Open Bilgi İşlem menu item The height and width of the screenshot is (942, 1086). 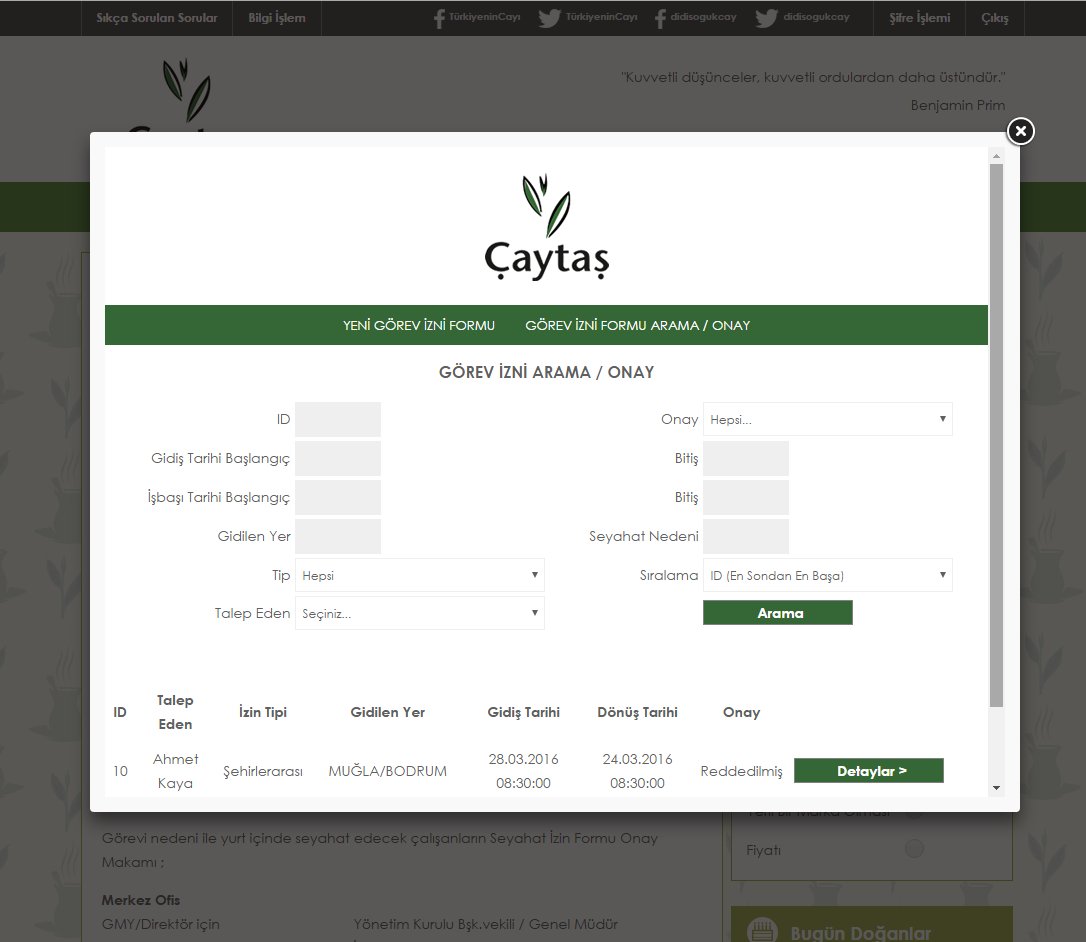[x=277, y=18]
